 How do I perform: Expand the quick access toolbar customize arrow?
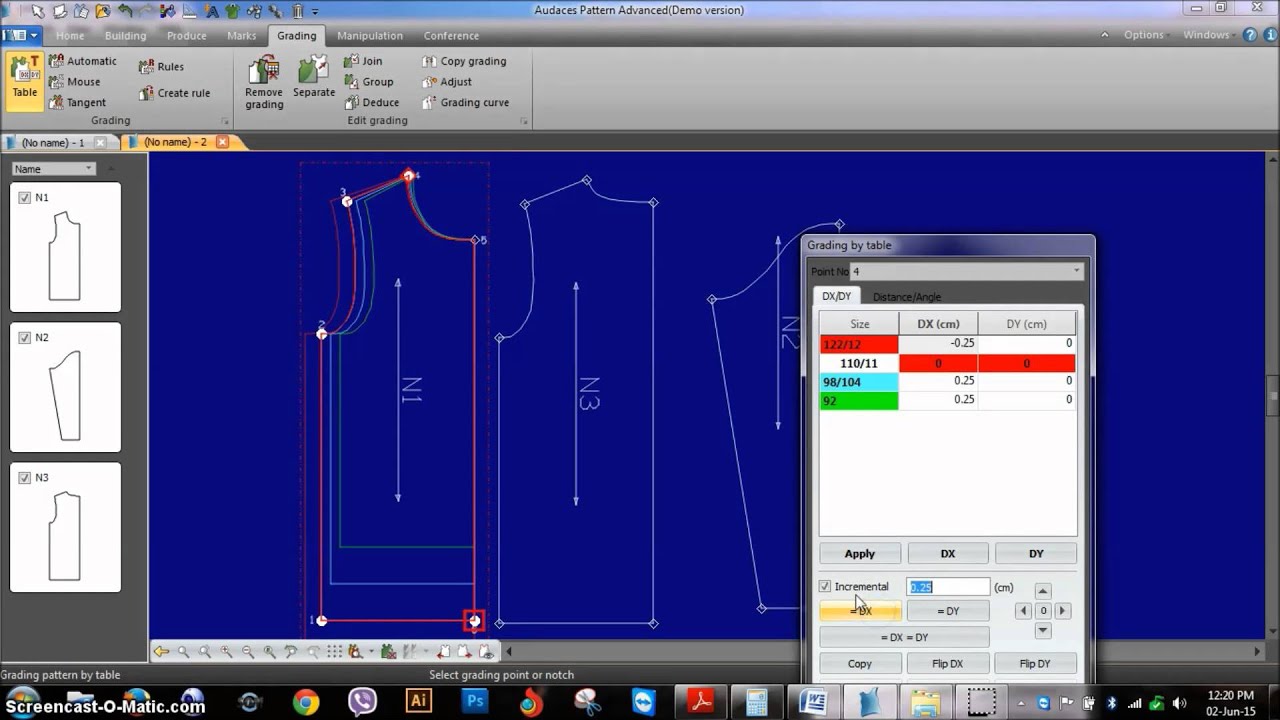coord(315,11)
